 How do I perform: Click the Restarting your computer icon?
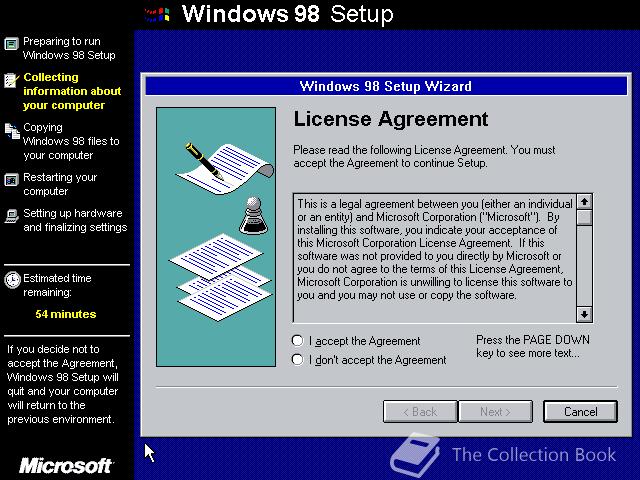11,180
